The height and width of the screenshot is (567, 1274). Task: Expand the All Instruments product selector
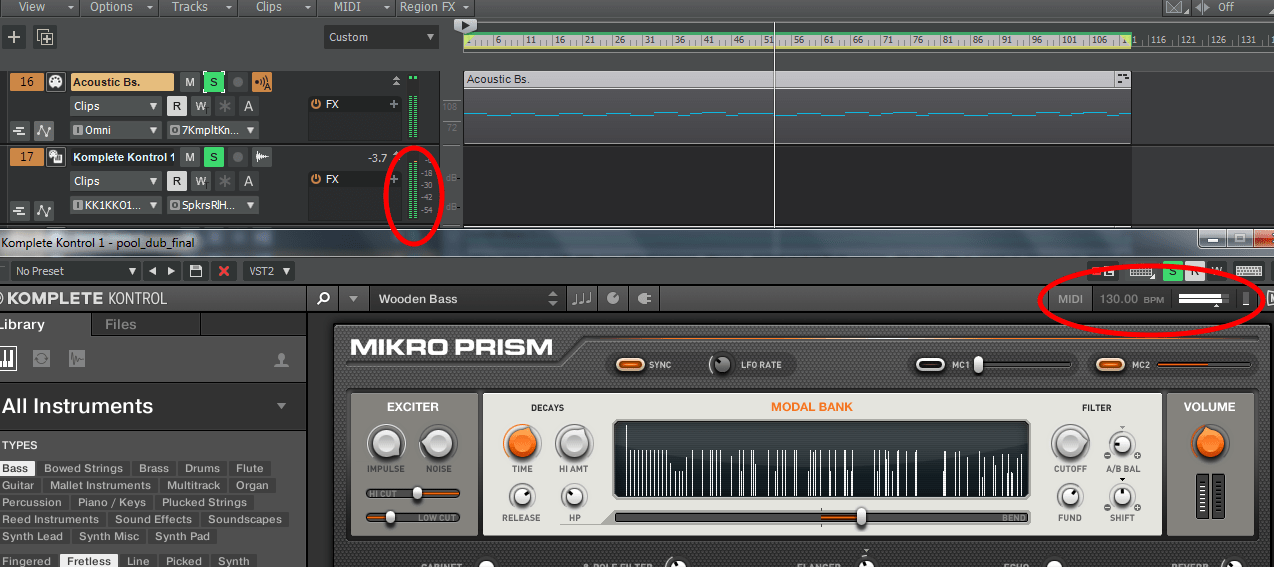[281, 406]
